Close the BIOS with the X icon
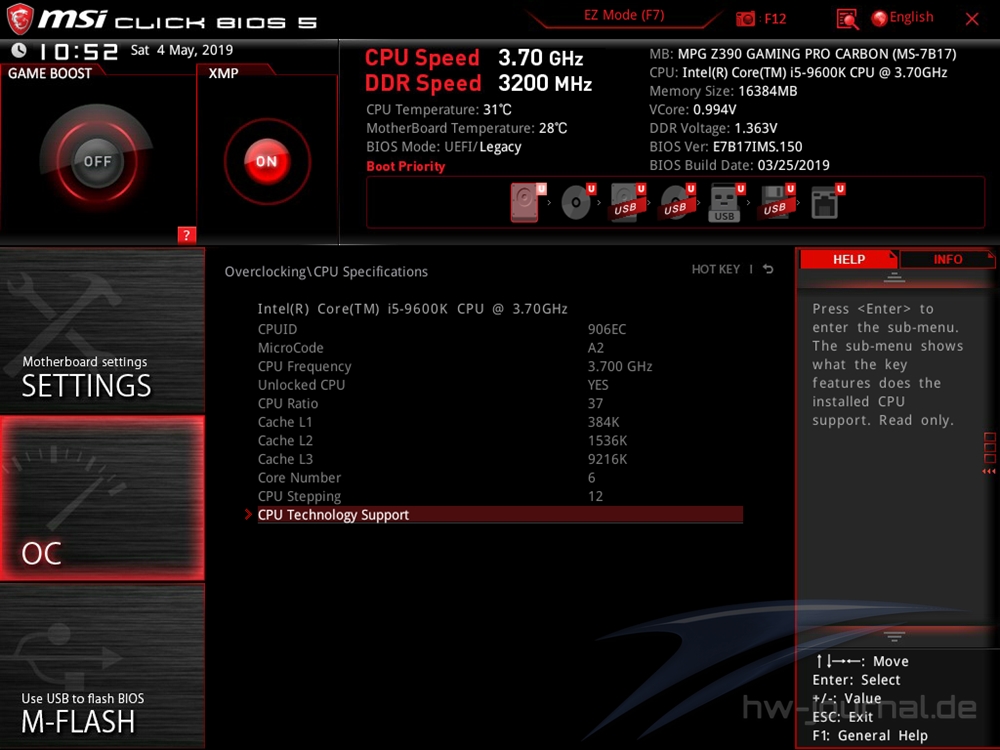This screenshot has width=1000, height=750. (972, 19)
